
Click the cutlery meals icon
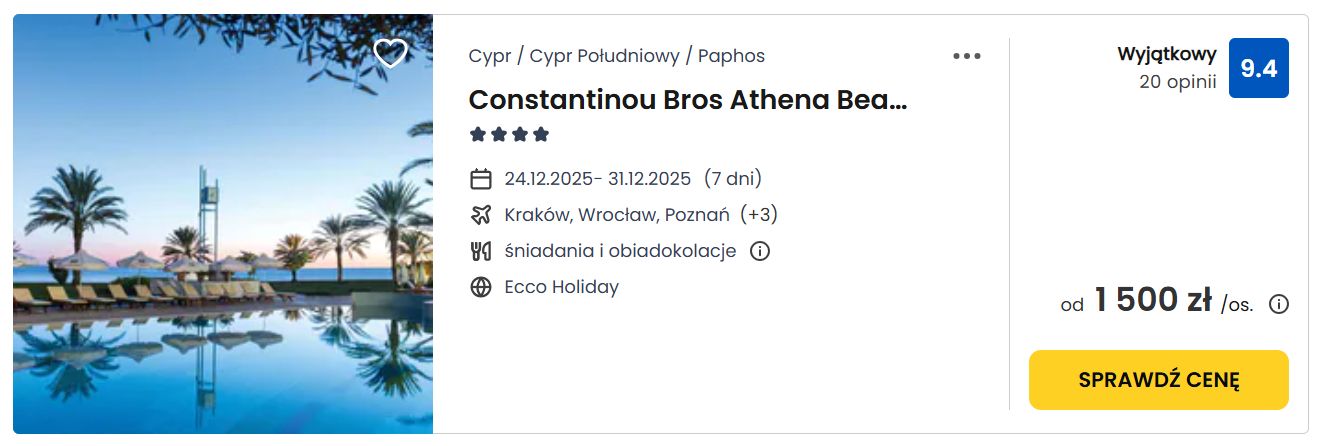pyautogui.click(x=481, y=251)
